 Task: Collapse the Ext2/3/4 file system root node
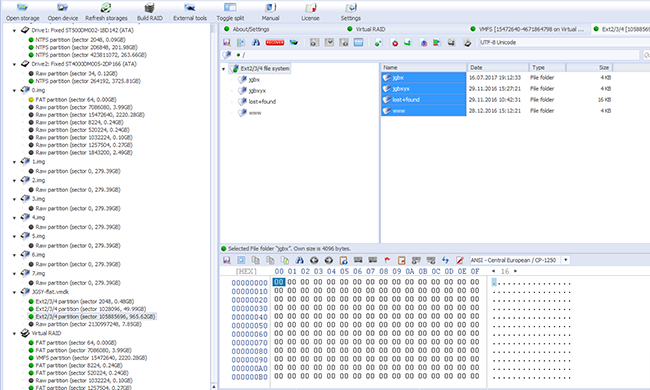click(224, 69)
